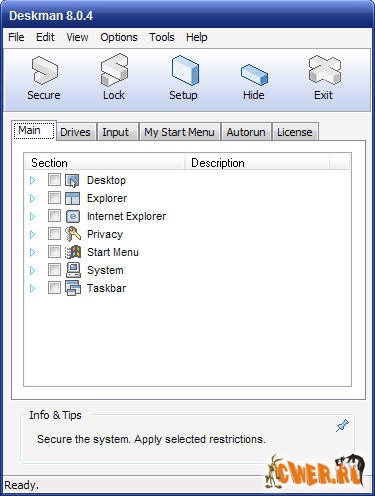Click the Start Menu section icon
This screenshot has height=496, width=375.
point(73,252)
